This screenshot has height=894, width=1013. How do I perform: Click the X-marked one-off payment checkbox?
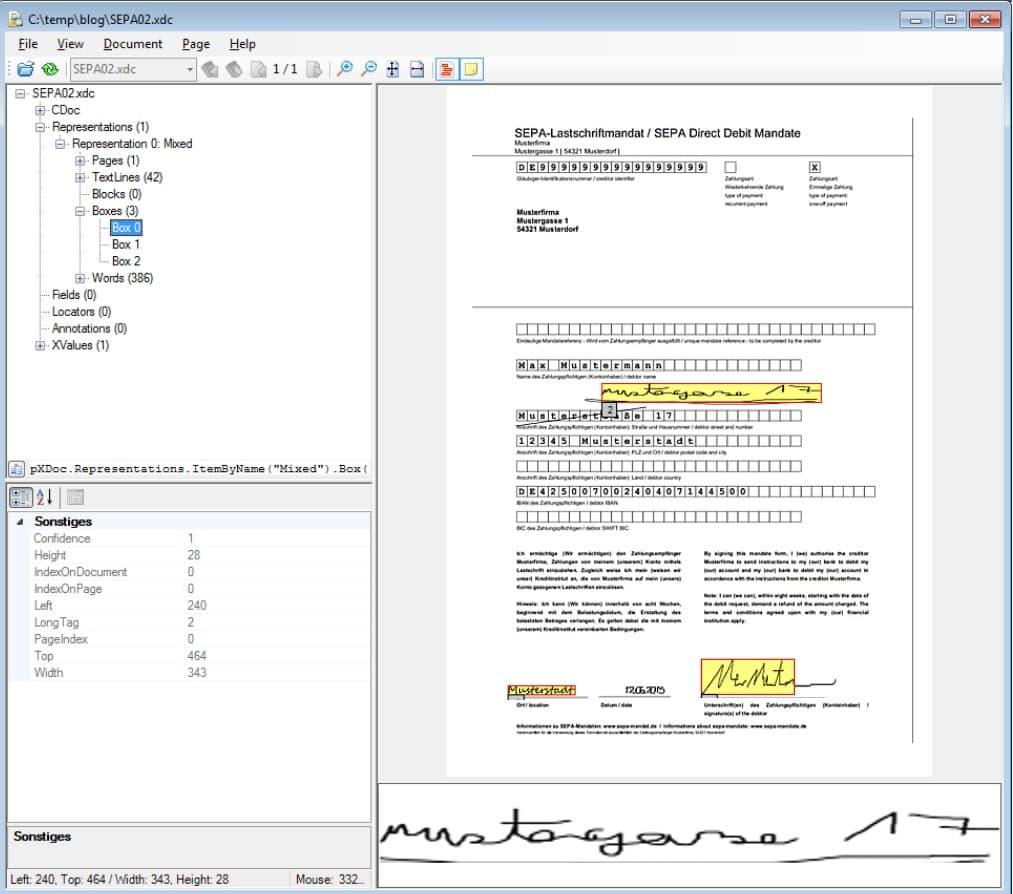pos(815,167)
